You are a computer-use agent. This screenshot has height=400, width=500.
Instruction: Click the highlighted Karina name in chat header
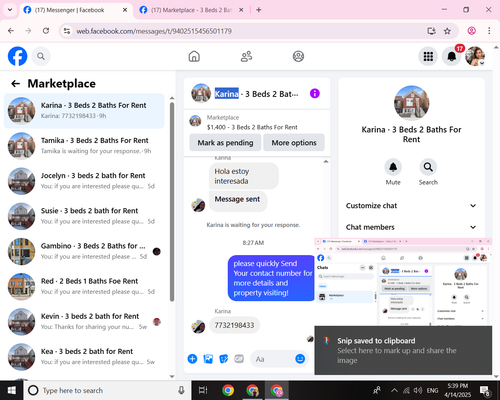pos(226,94)
